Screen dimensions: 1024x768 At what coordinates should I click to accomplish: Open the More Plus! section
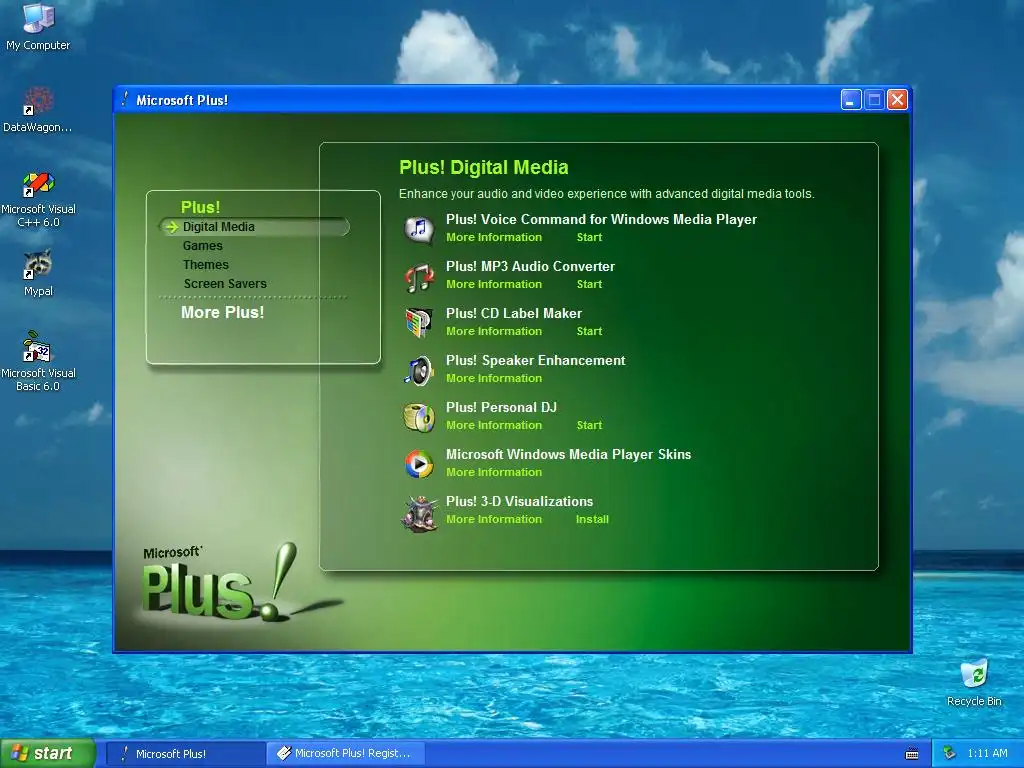pyautogui.click(x=223, y=312)
